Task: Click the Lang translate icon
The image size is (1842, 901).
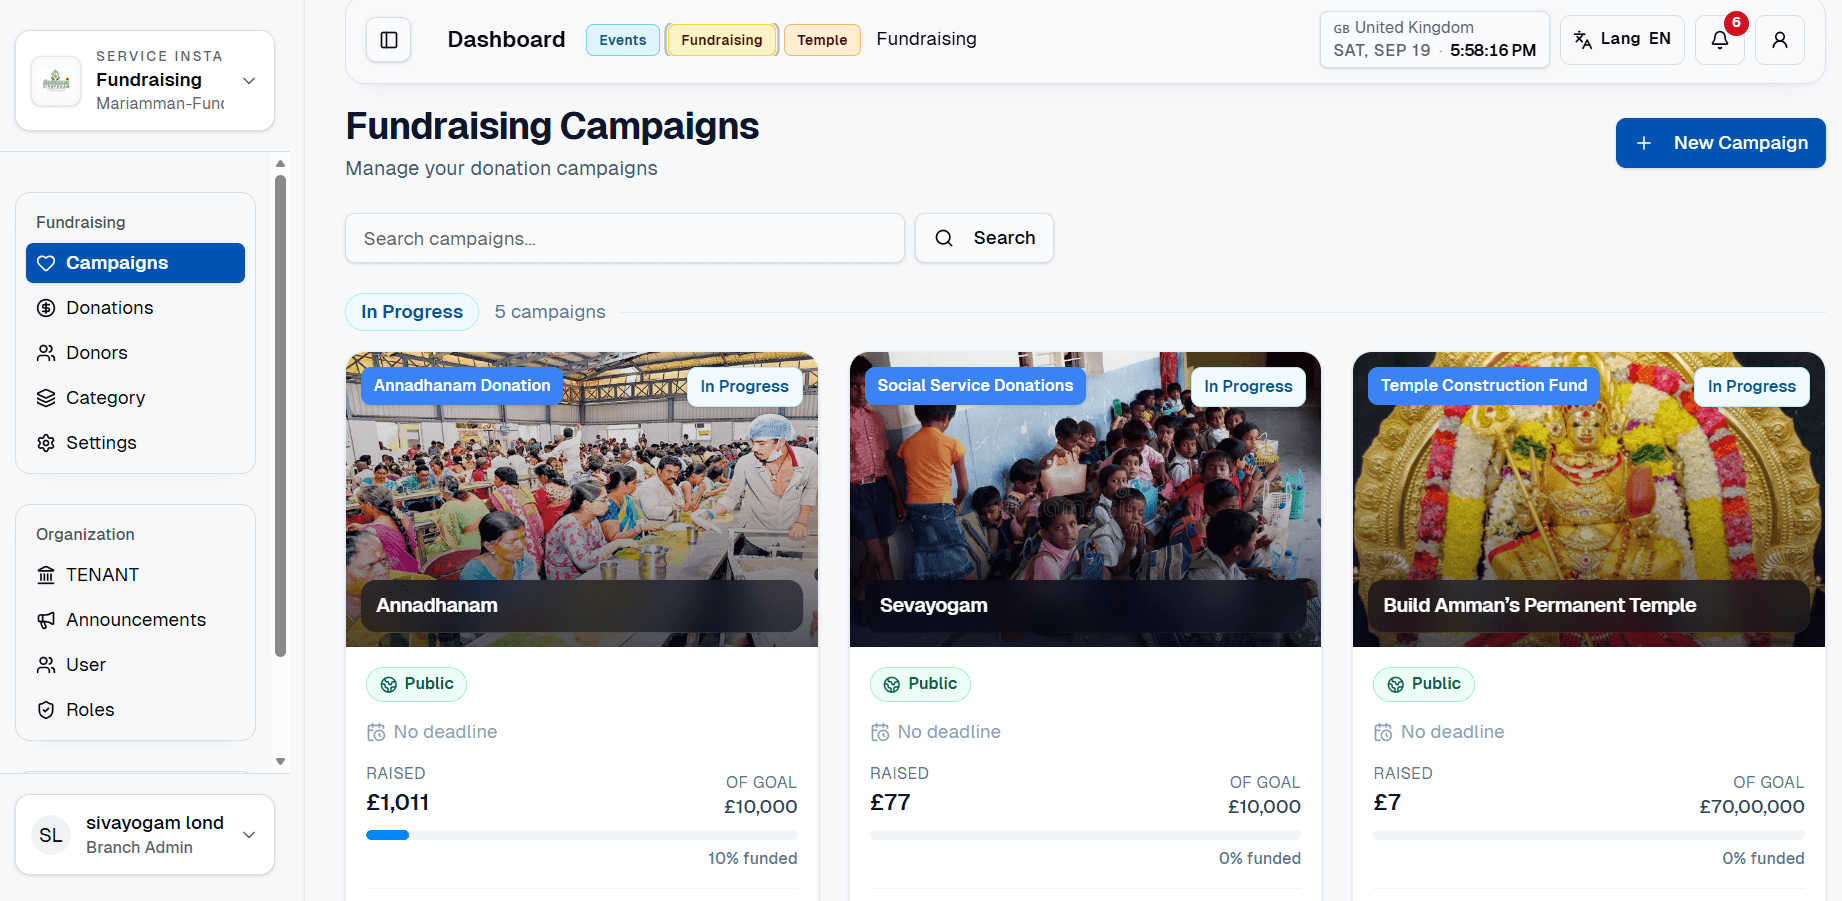Action: pos(1583,40)
